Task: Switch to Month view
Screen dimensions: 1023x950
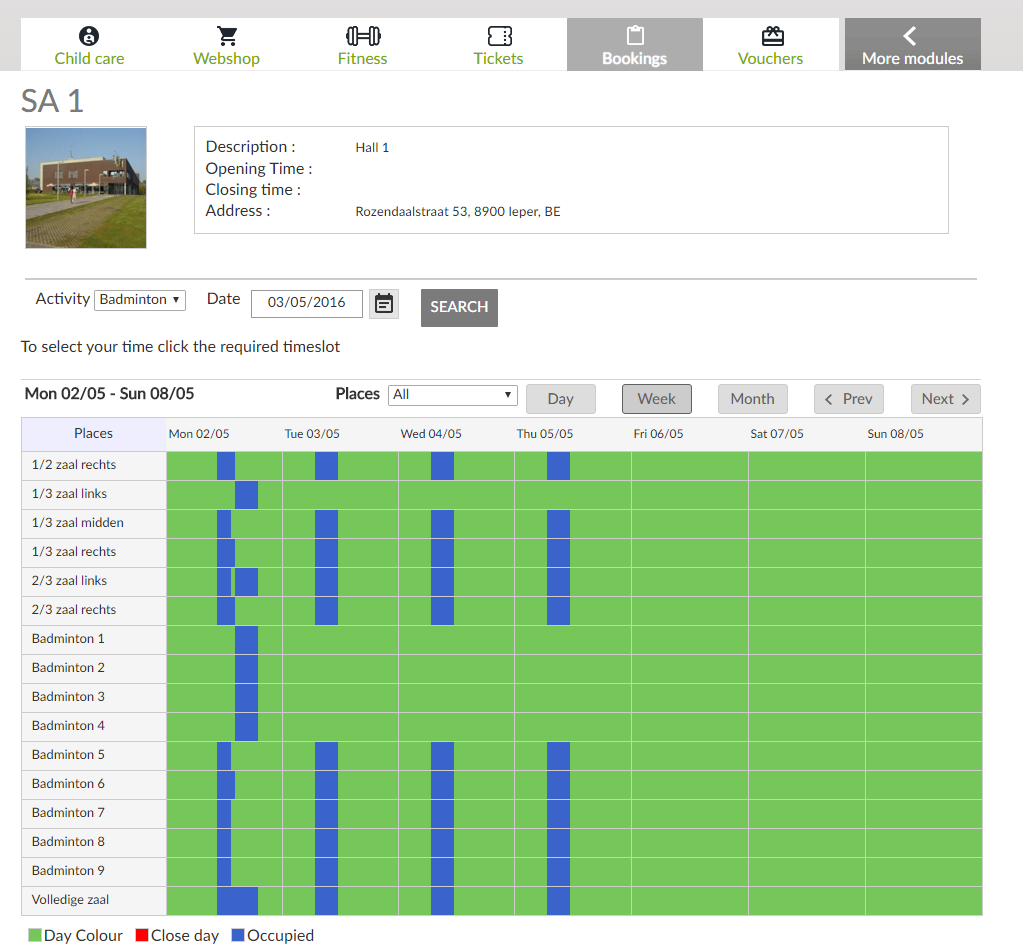Action: point(752,399)
